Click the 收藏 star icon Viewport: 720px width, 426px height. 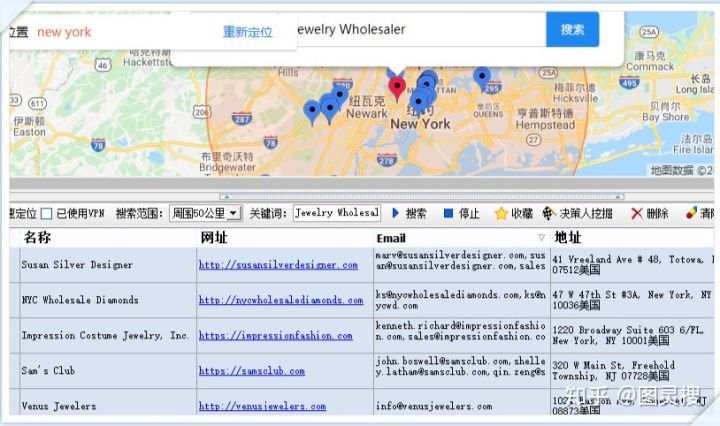point(501,213)
